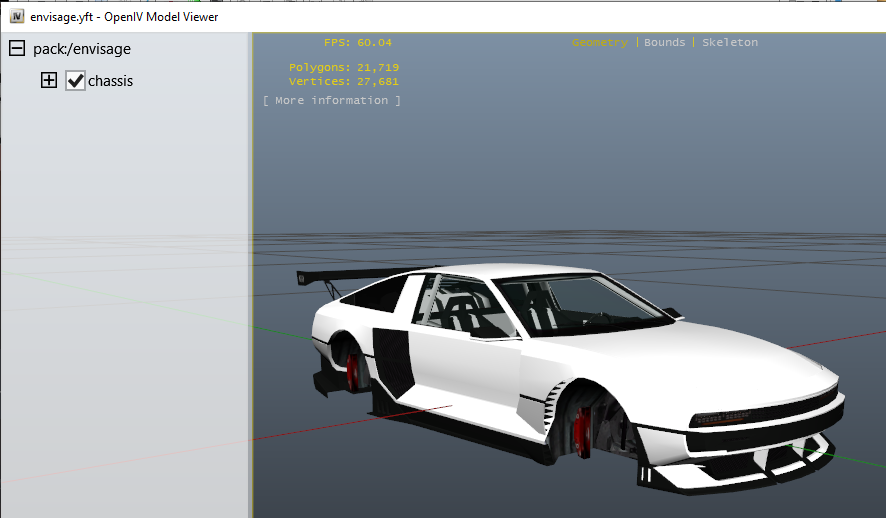Expand the chassis node
Viewport: 886px width, 518px height.
click(48, 80)
